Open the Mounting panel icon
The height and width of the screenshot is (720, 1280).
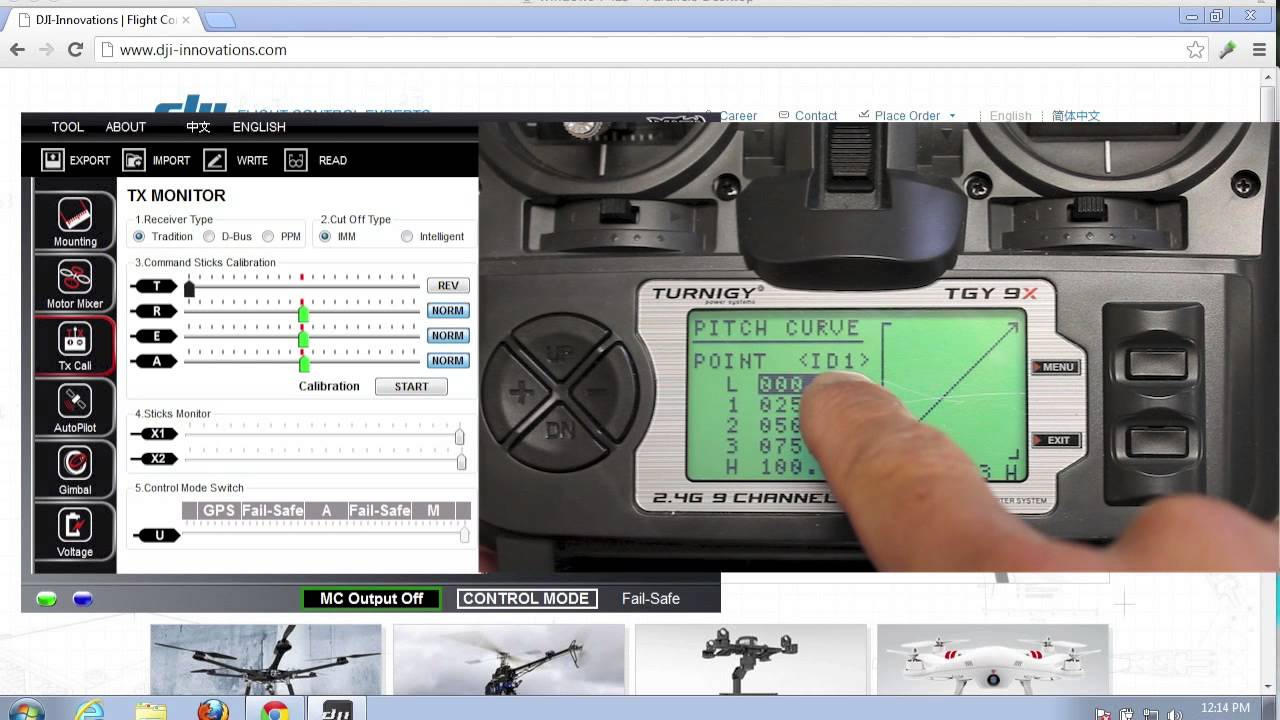coord(75,222)
